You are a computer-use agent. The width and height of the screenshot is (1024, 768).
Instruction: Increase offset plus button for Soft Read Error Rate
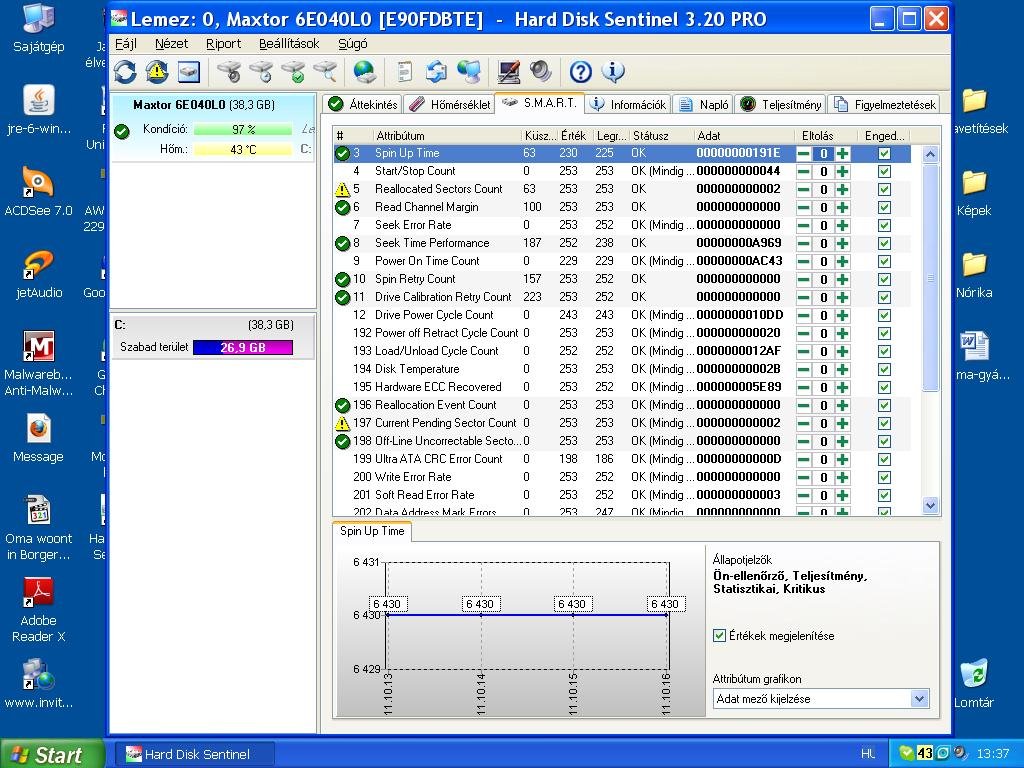point(842,495)
